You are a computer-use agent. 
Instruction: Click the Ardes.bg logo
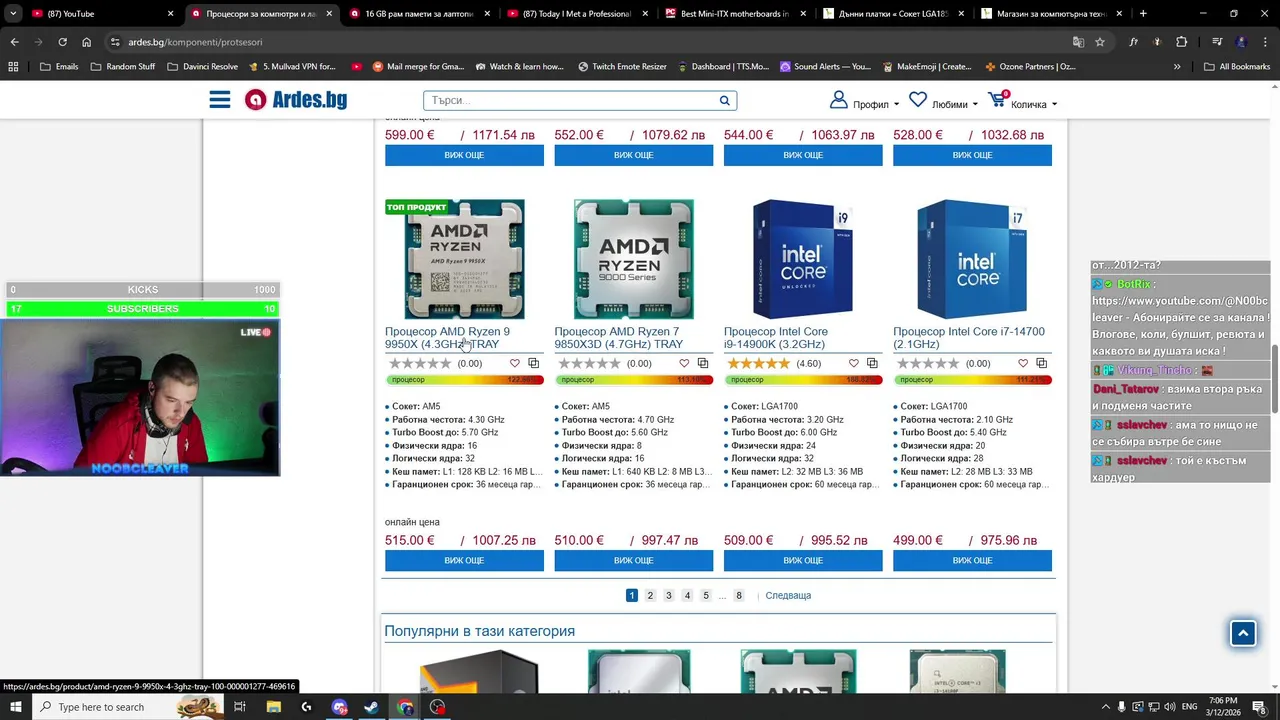pyautogui.click(x=297, y=100)
